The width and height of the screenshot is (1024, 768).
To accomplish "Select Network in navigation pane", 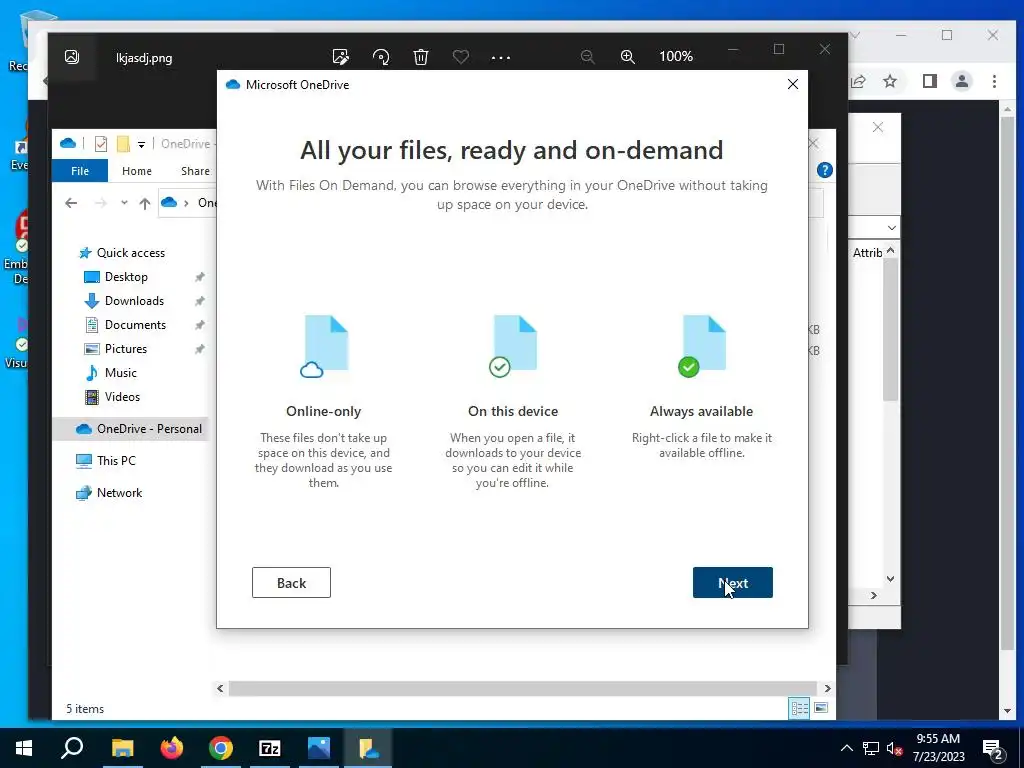I will click(119, 493).
